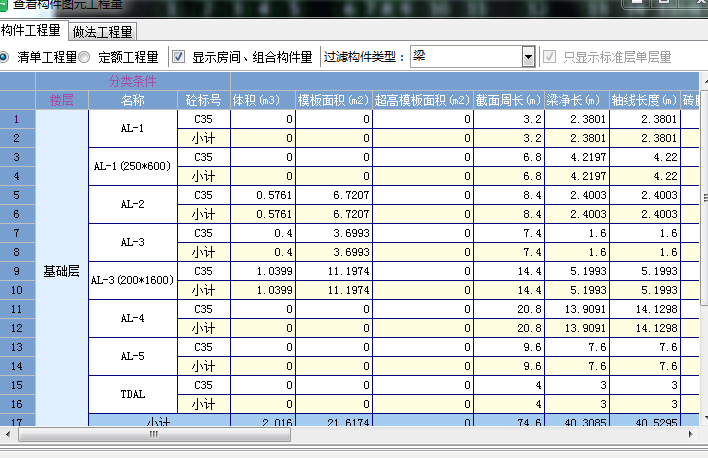This screenshot has height=458, width=708.
Task: Click the horizontal scrollbar right arrow
Action: point(690,435)
